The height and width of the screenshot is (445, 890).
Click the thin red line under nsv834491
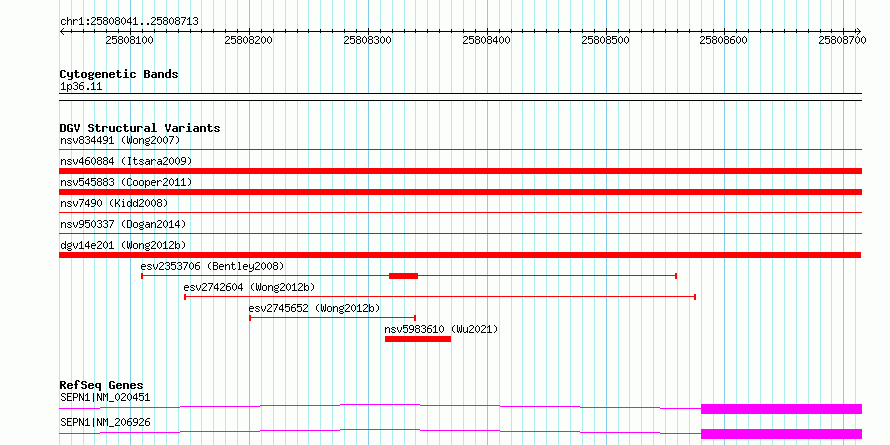(x=460, y=150)
